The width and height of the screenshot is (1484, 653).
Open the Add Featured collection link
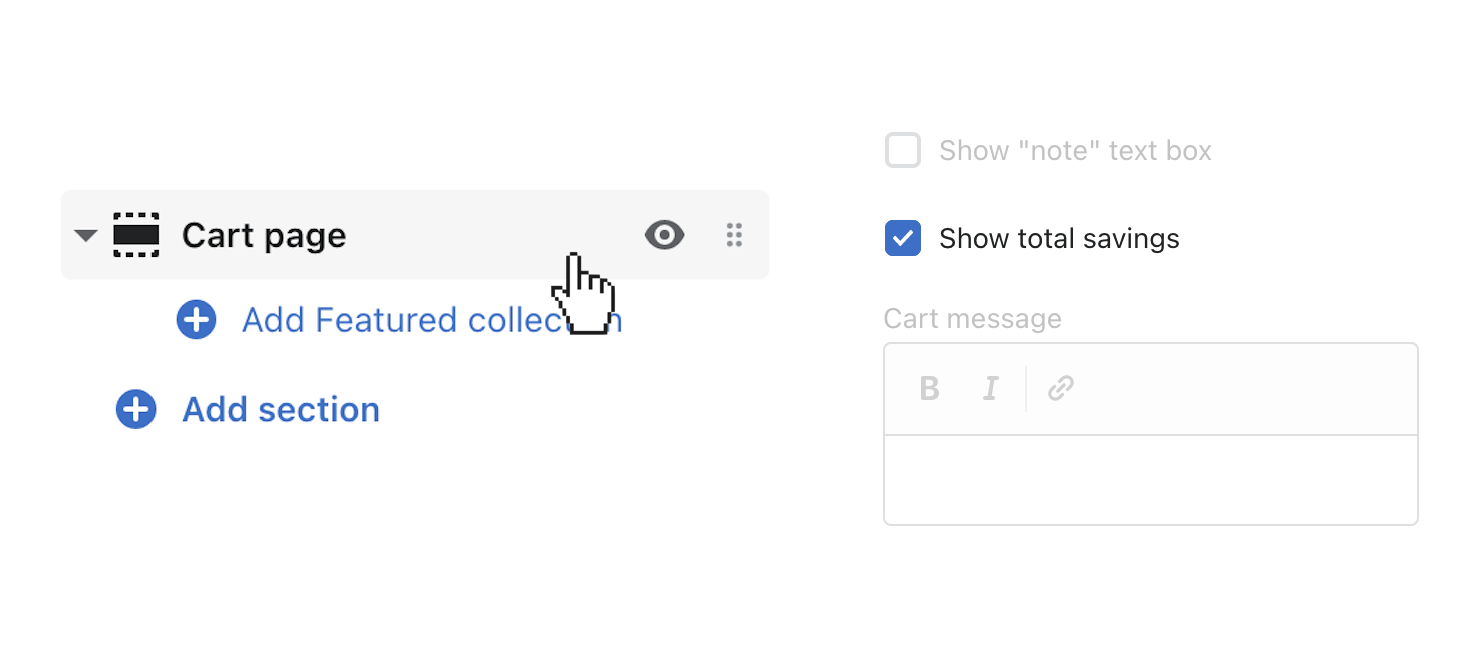click(x=400, y=320)
